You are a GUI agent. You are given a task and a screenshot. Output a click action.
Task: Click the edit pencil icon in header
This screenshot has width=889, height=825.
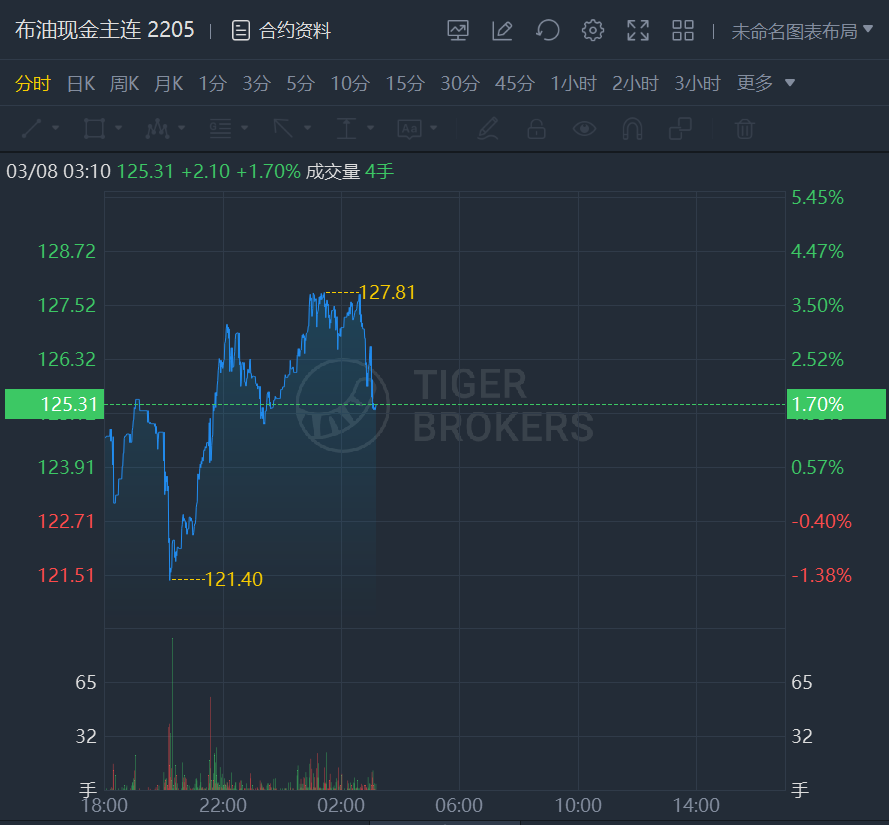click(502, 30)
